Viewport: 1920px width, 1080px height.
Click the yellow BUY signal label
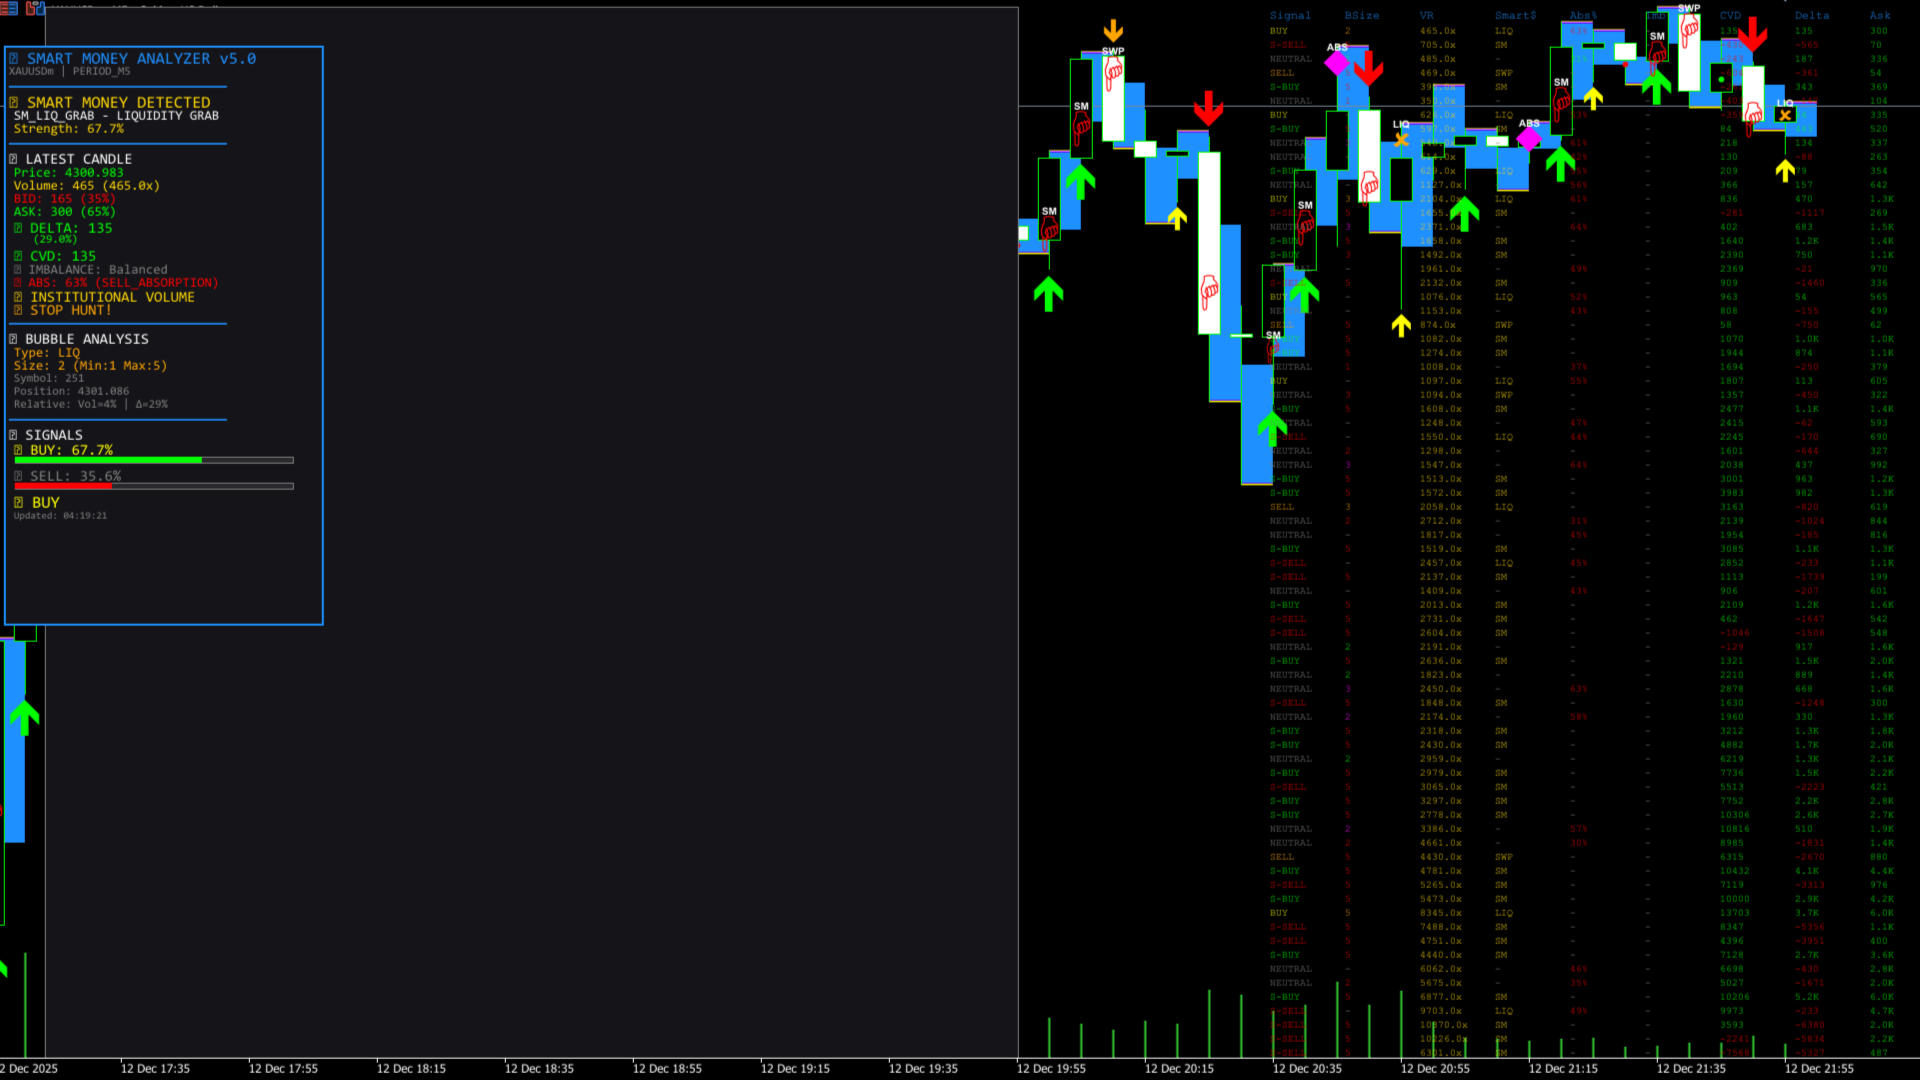45,503
